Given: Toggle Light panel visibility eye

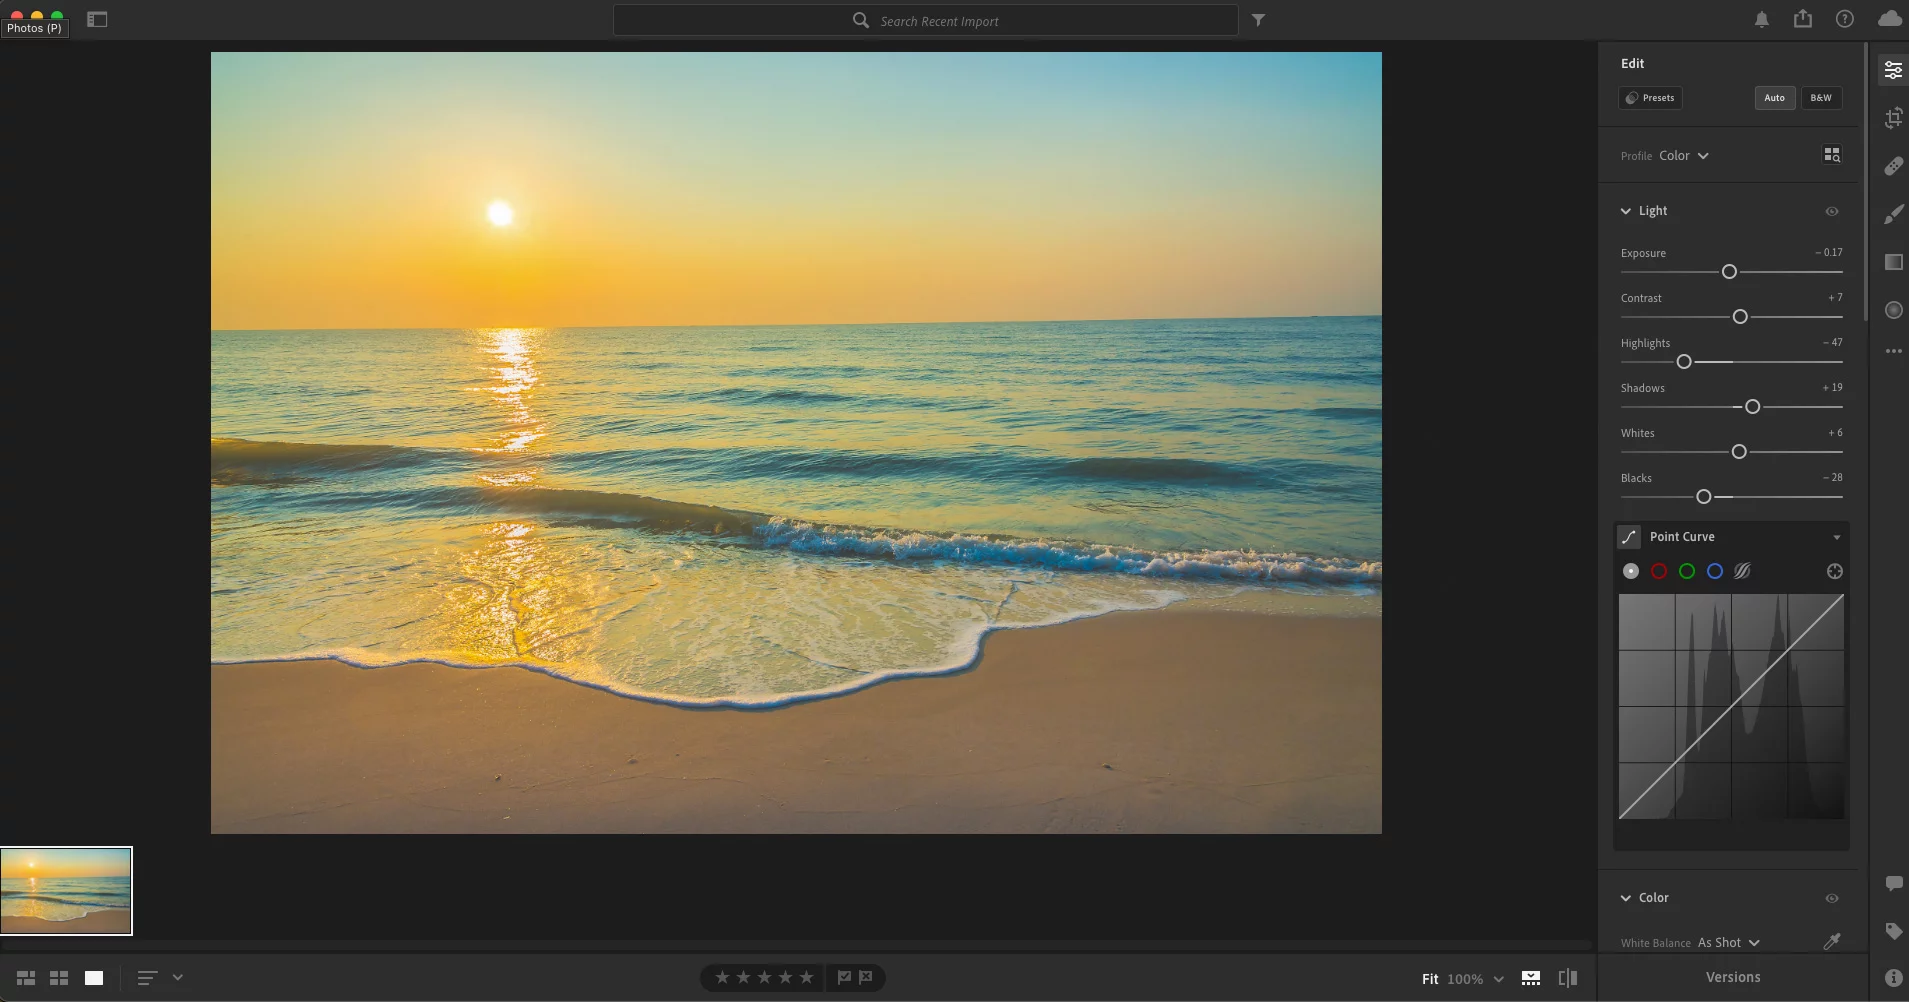Looking at the screenshot, I should click(1831, 211).
